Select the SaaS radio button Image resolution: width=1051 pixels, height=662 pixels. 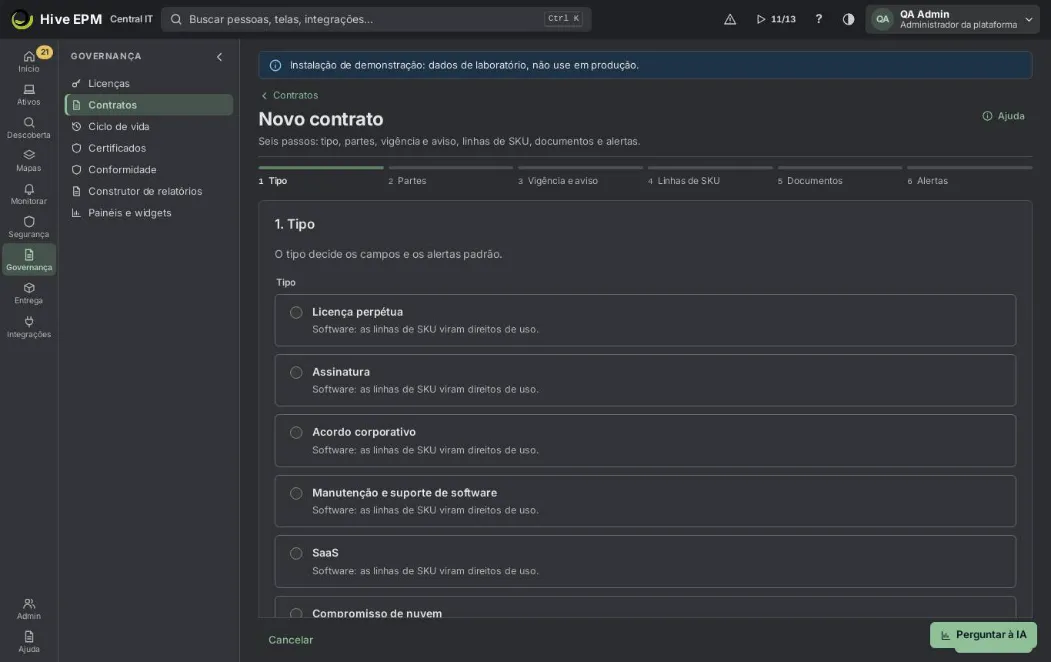[x=296, y=553]
